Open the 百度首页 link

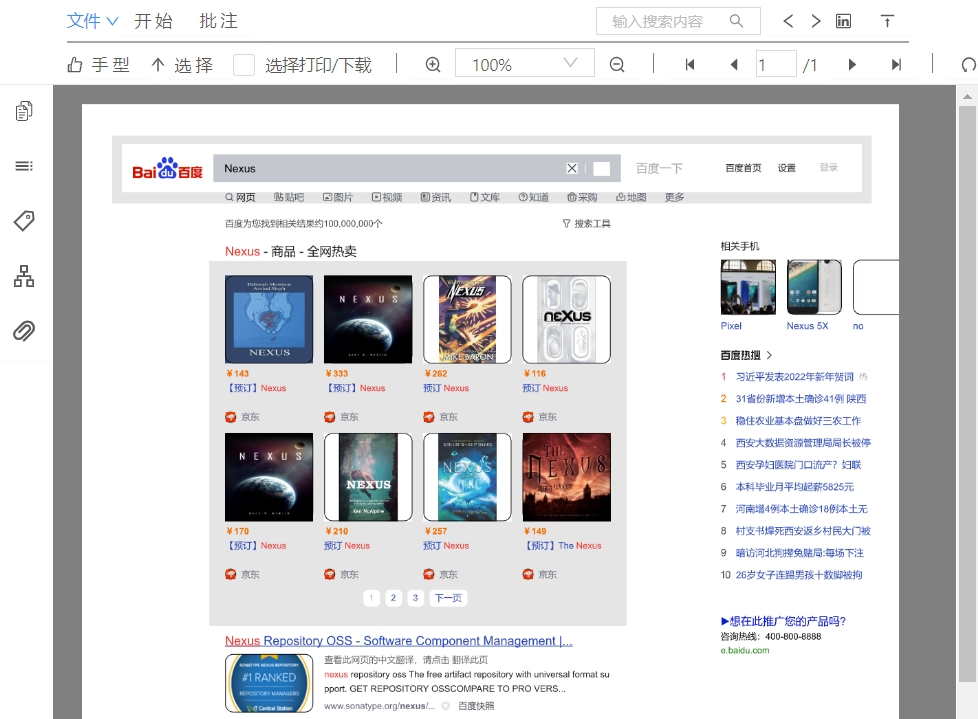[743, 168]
